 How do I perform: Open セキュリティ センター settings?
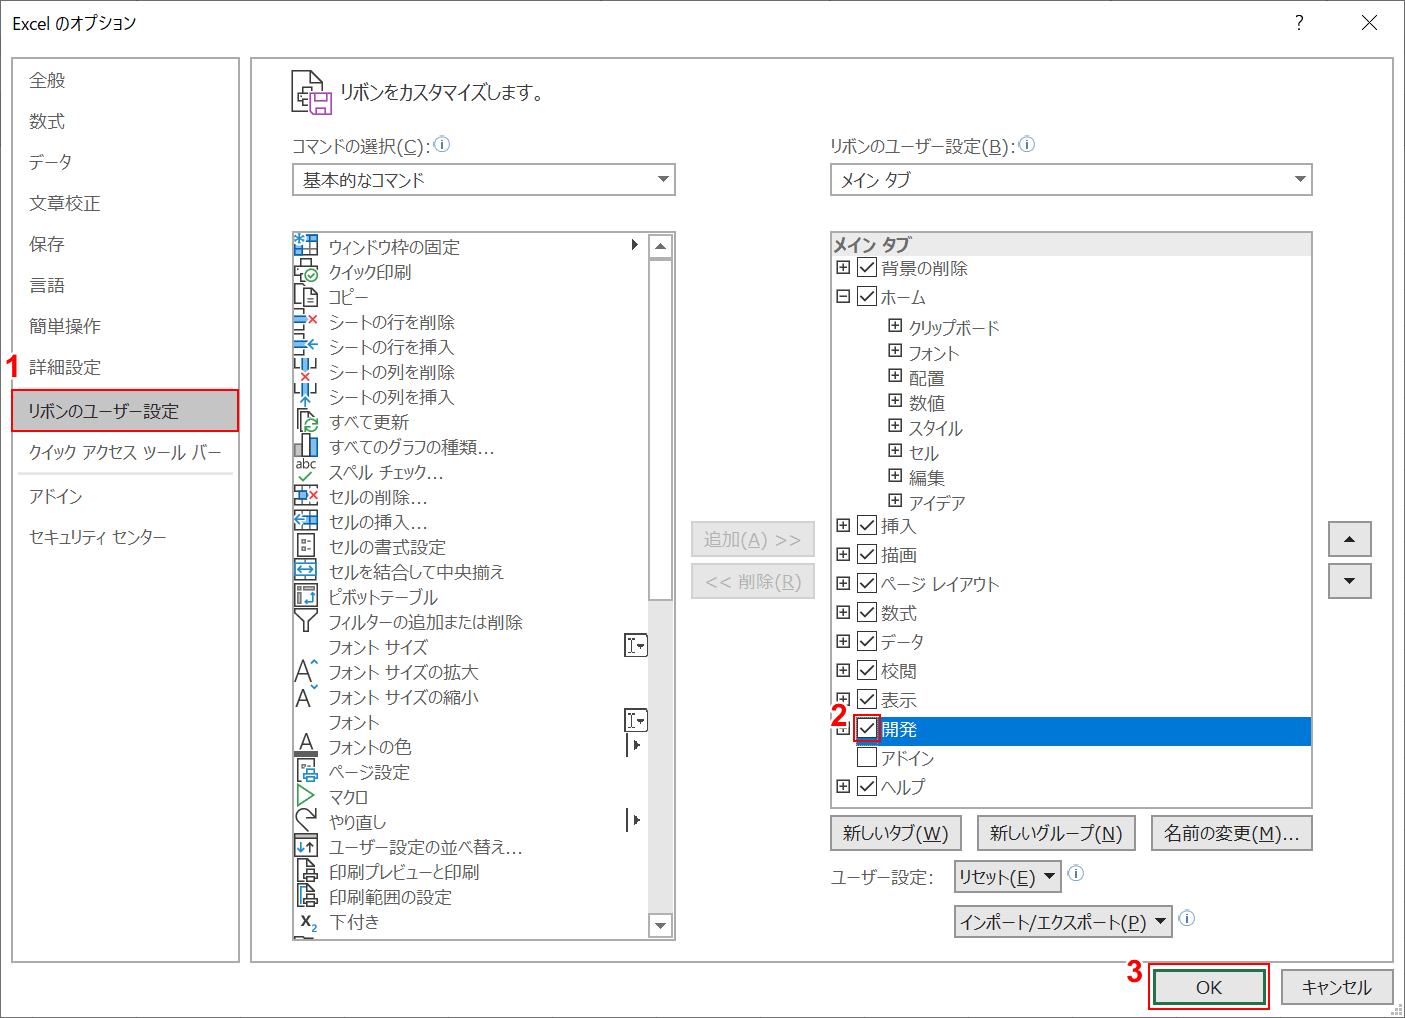[95, 536]
